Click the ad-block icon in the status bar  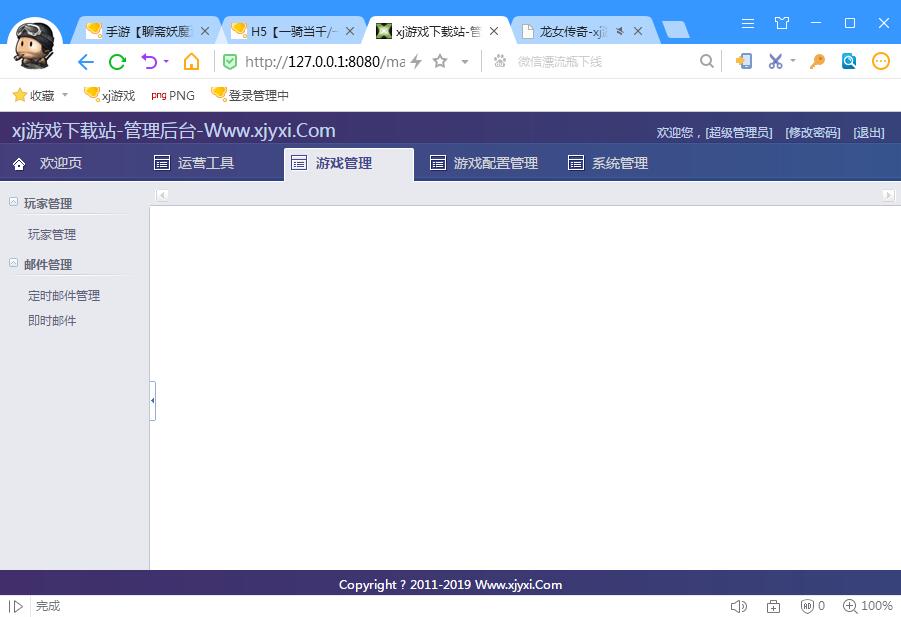click(x=808, y=606)
